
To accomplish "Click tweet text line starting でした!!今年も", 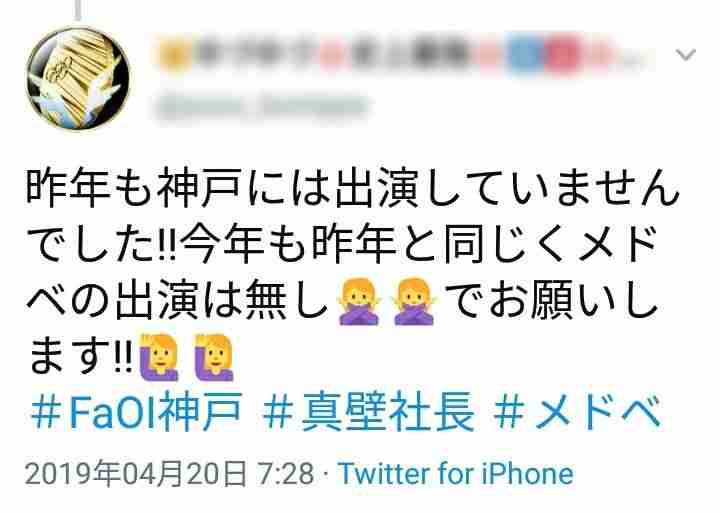I will (342, 245).
